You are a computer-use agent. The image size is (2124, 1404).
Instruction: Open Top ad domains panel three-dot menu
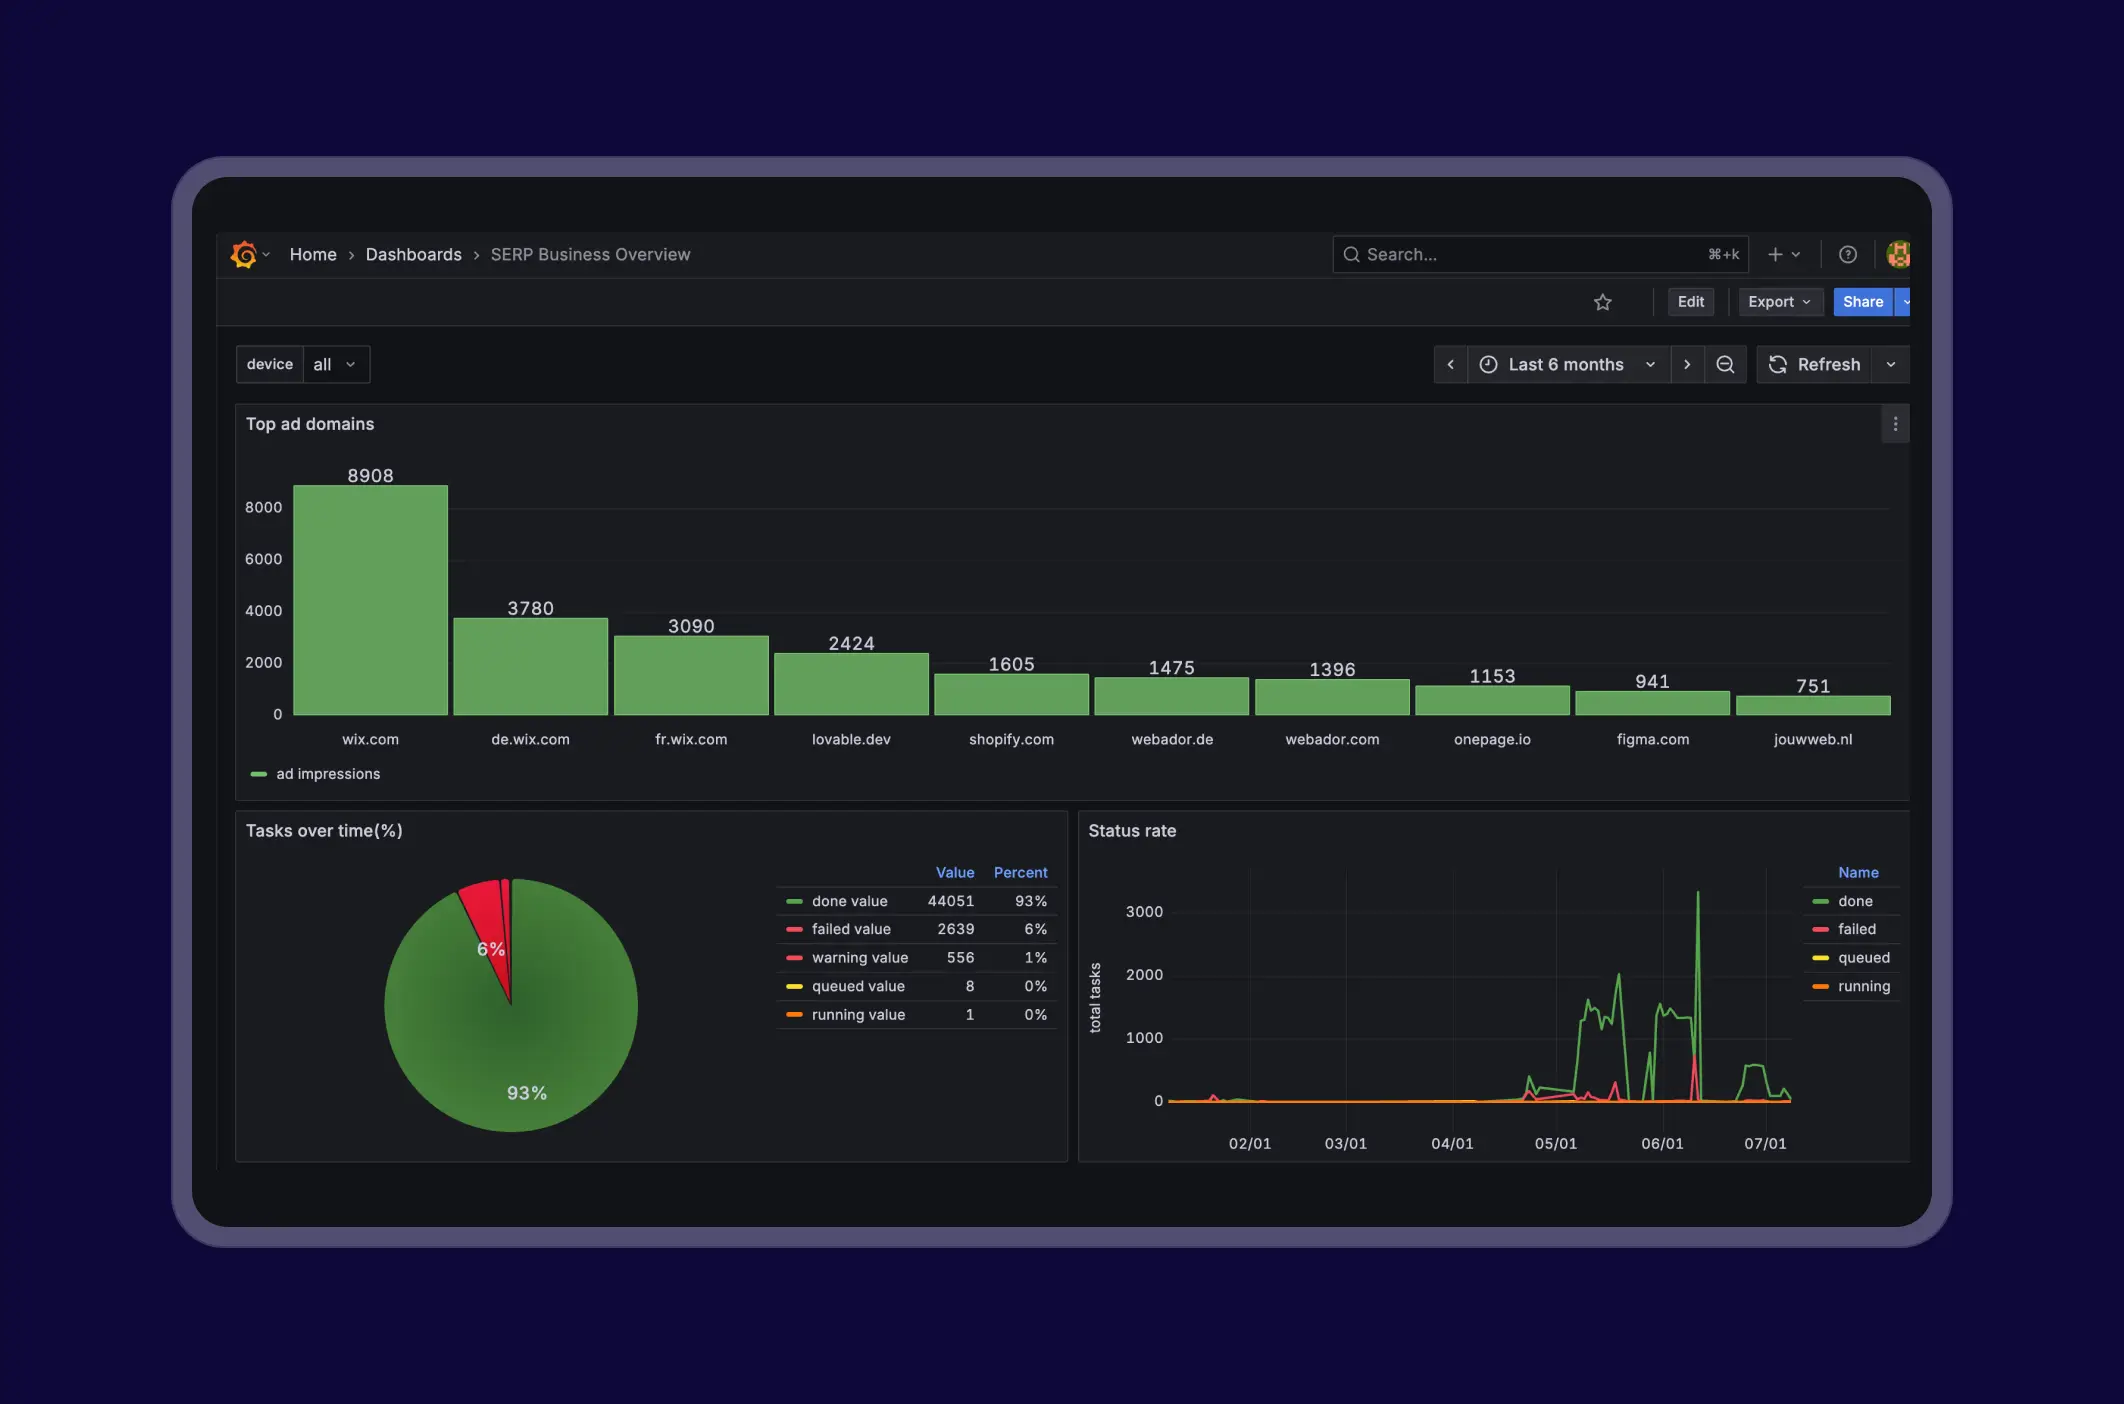pos(1895,424)
